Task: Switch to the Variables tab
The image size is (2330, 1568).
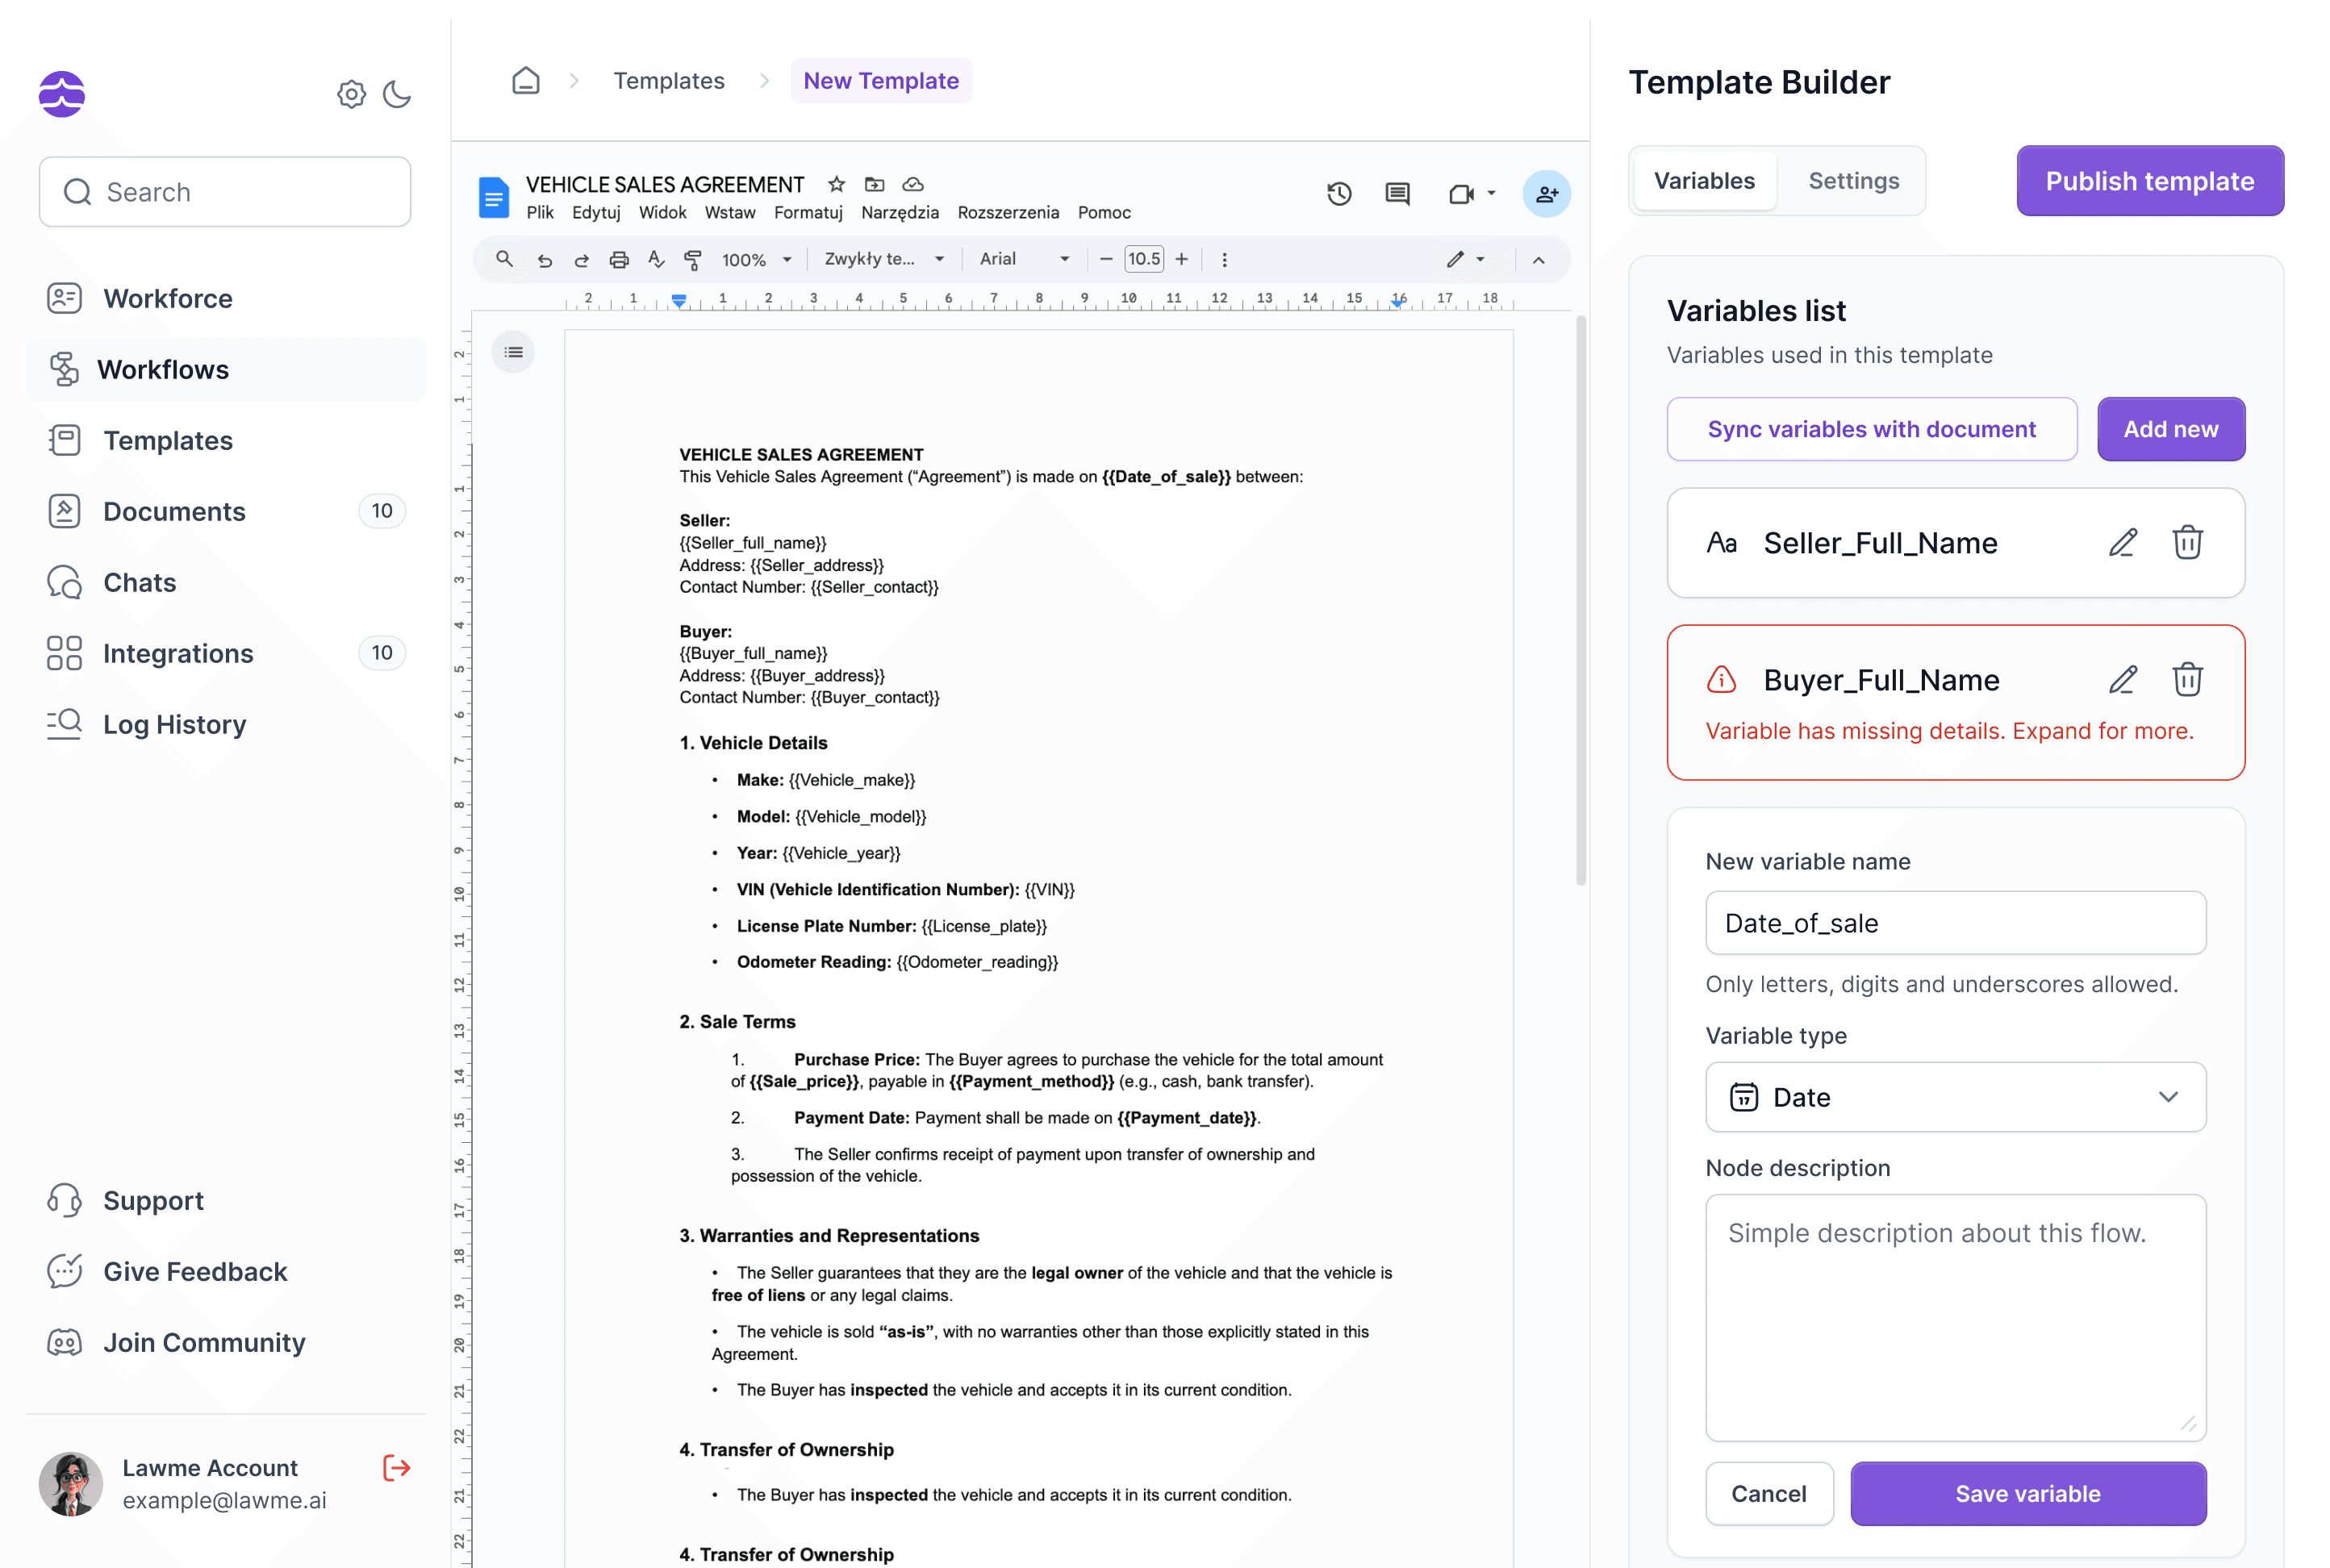Action: tap(1704, 181)
